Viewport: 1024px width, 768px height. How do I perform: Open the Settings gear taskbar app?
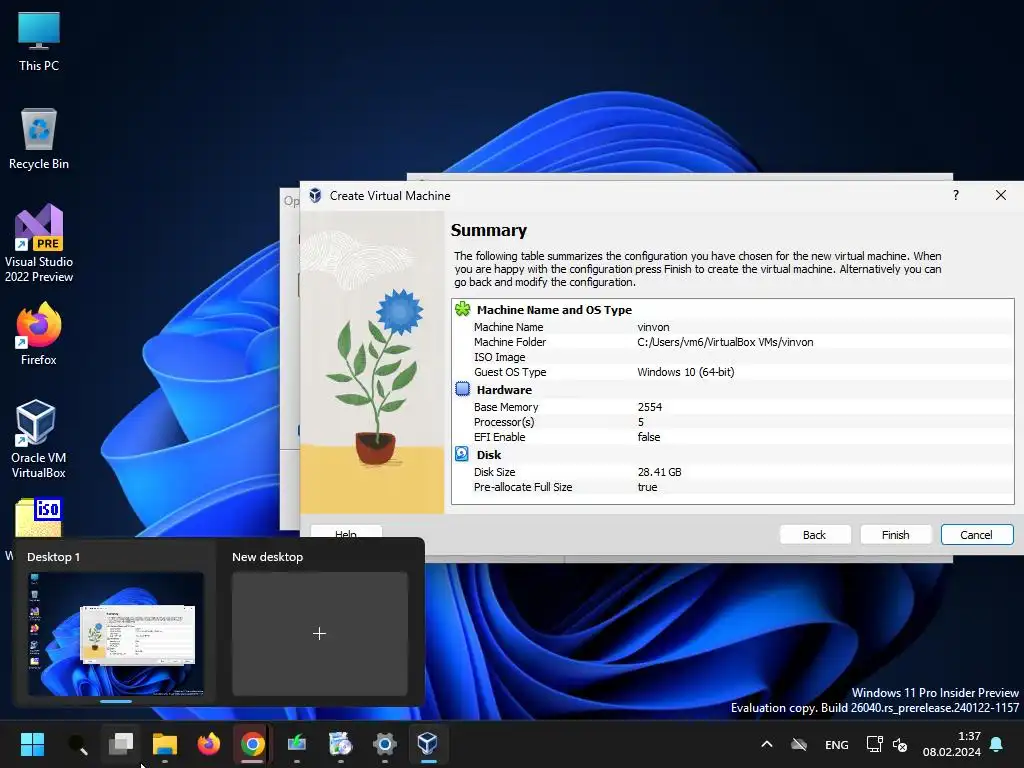(x=385, y=744)
